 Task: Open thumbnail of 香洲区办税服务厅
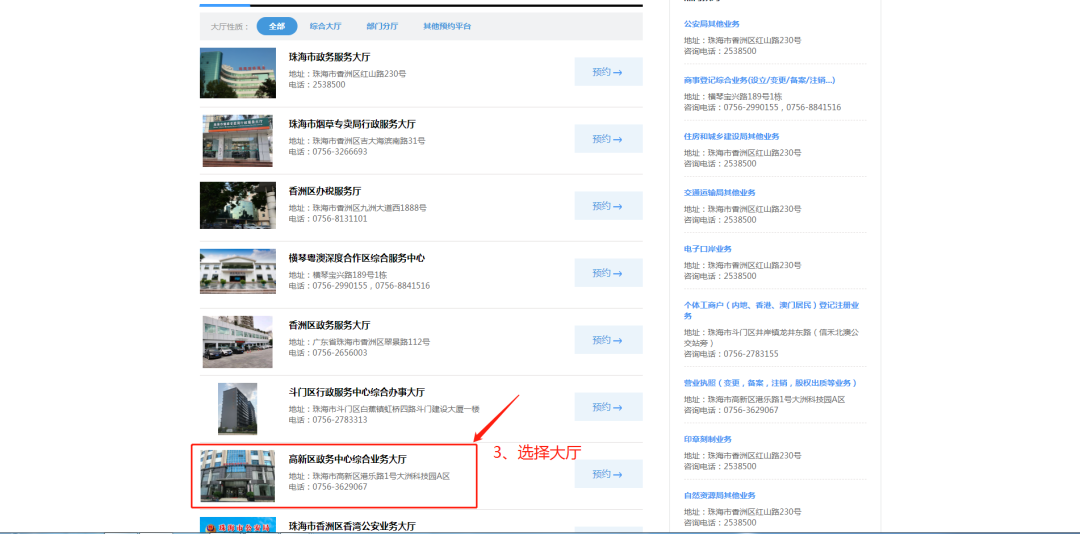(x=238, y=205)
